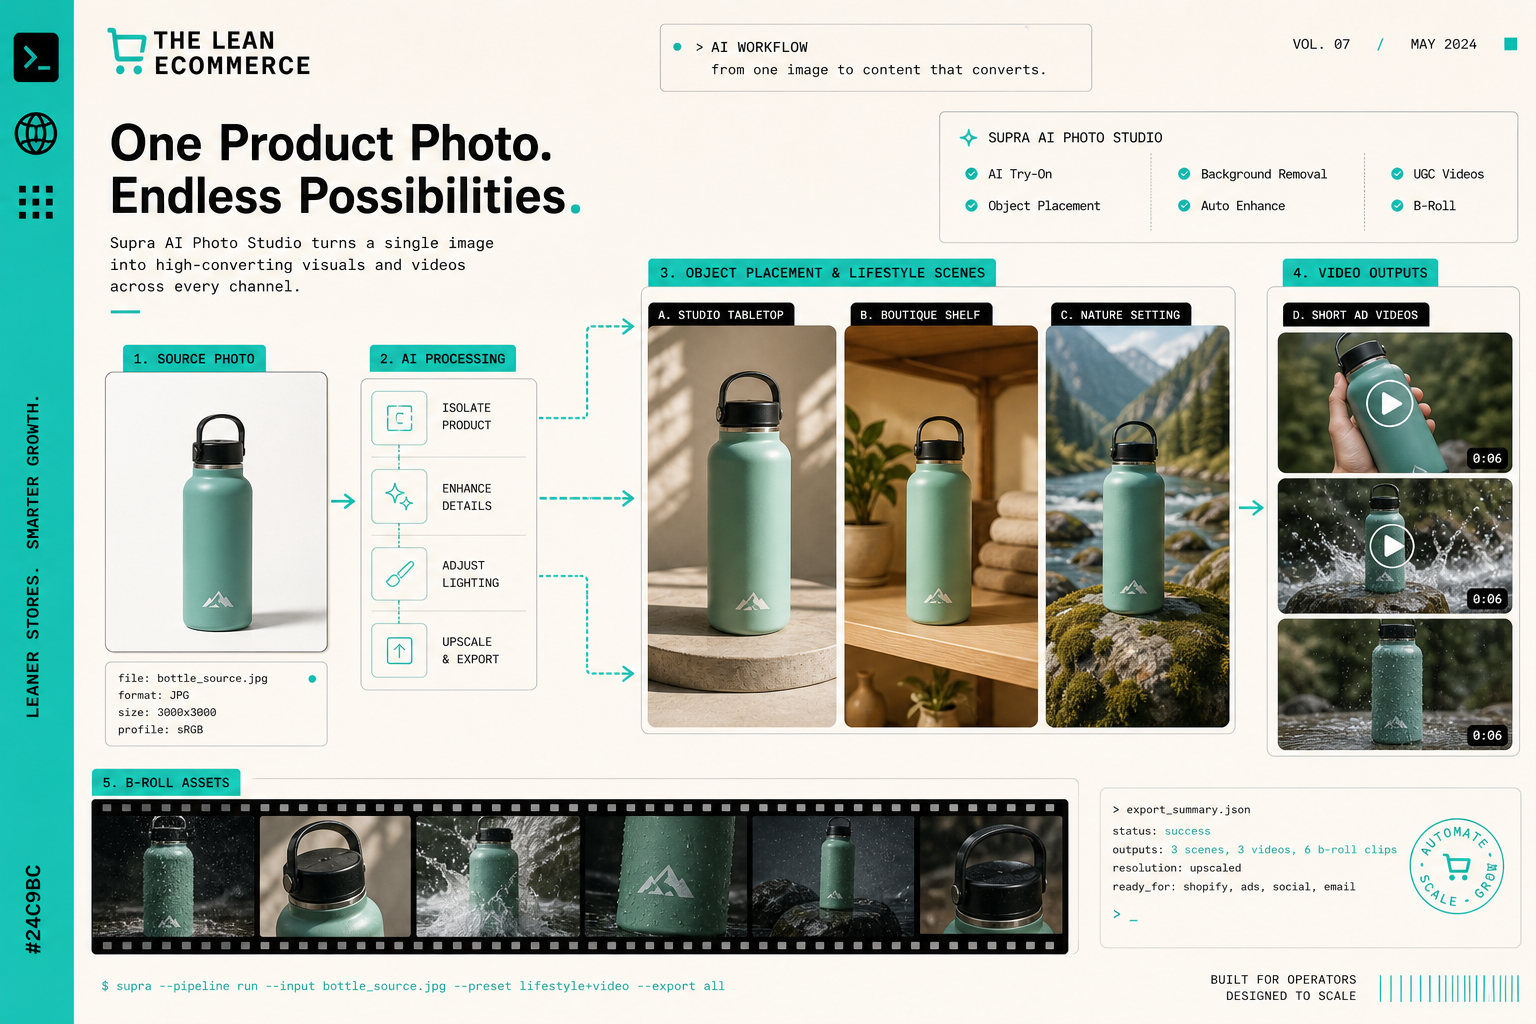Click the A. STUDIO TABLETOP label
Viewport: 1536px width, 1024px height.
pos(721,315)
